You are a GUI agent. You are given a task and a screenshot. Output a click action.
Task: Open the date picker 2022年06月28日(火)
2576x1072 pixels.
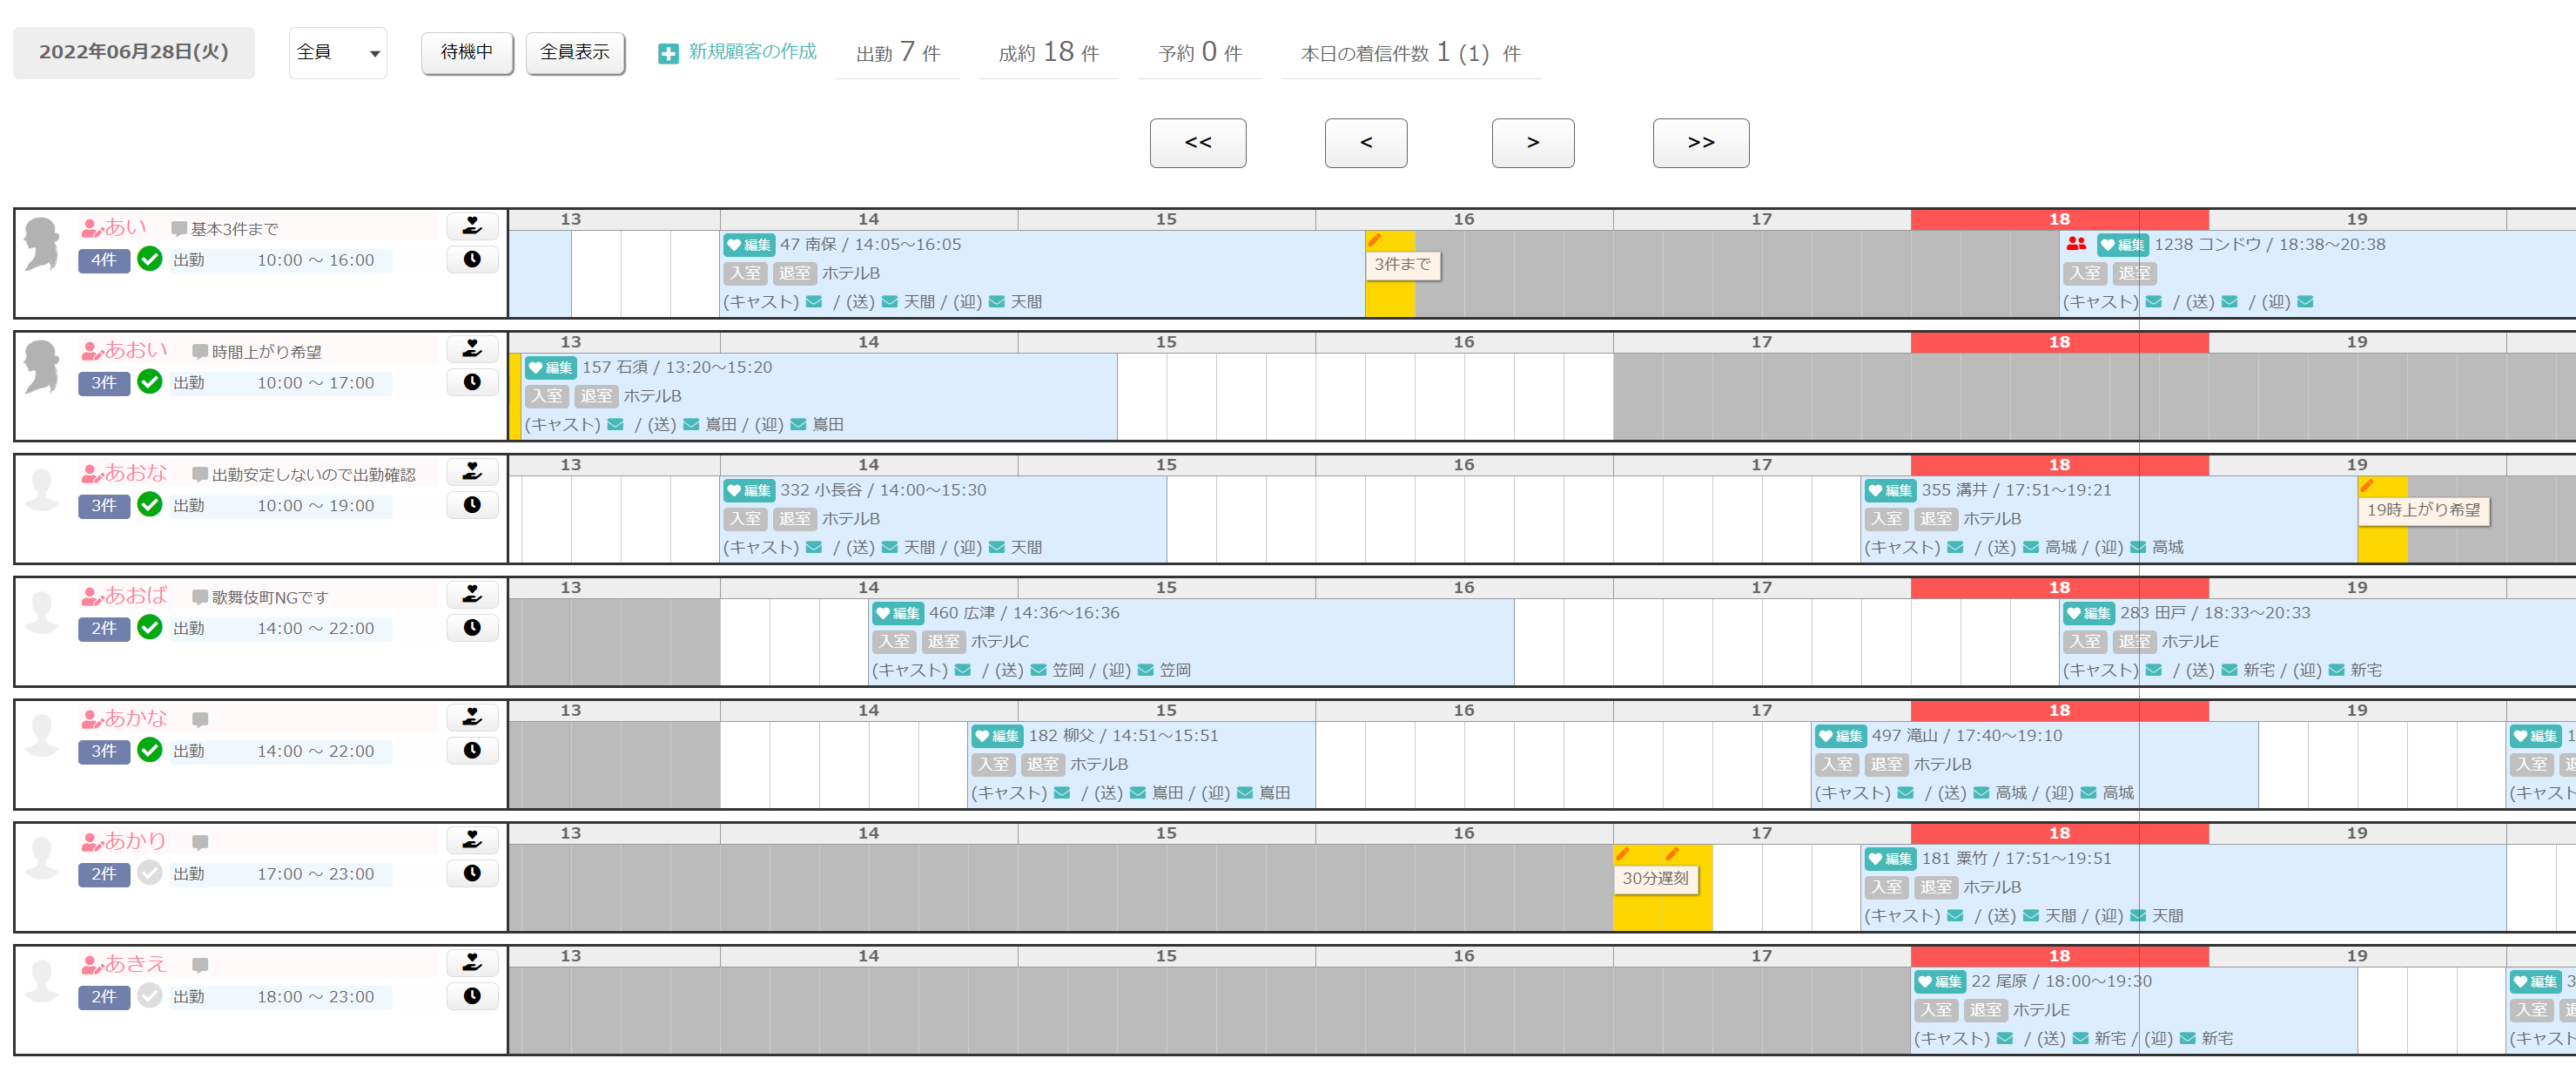(x=134, y=52)
